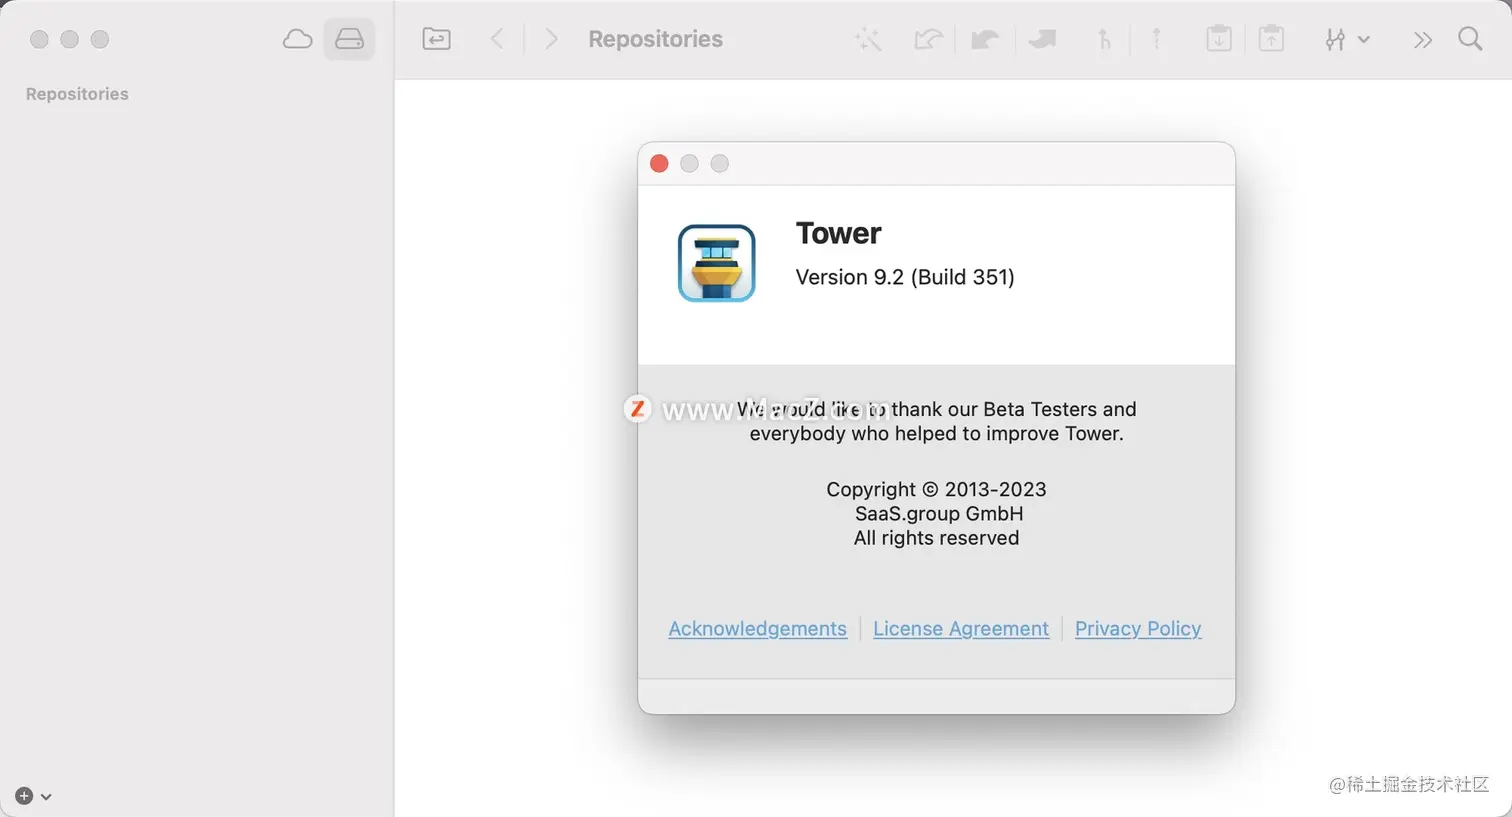
Task: Open the Acknowledgements link
Action: point(757,629)
